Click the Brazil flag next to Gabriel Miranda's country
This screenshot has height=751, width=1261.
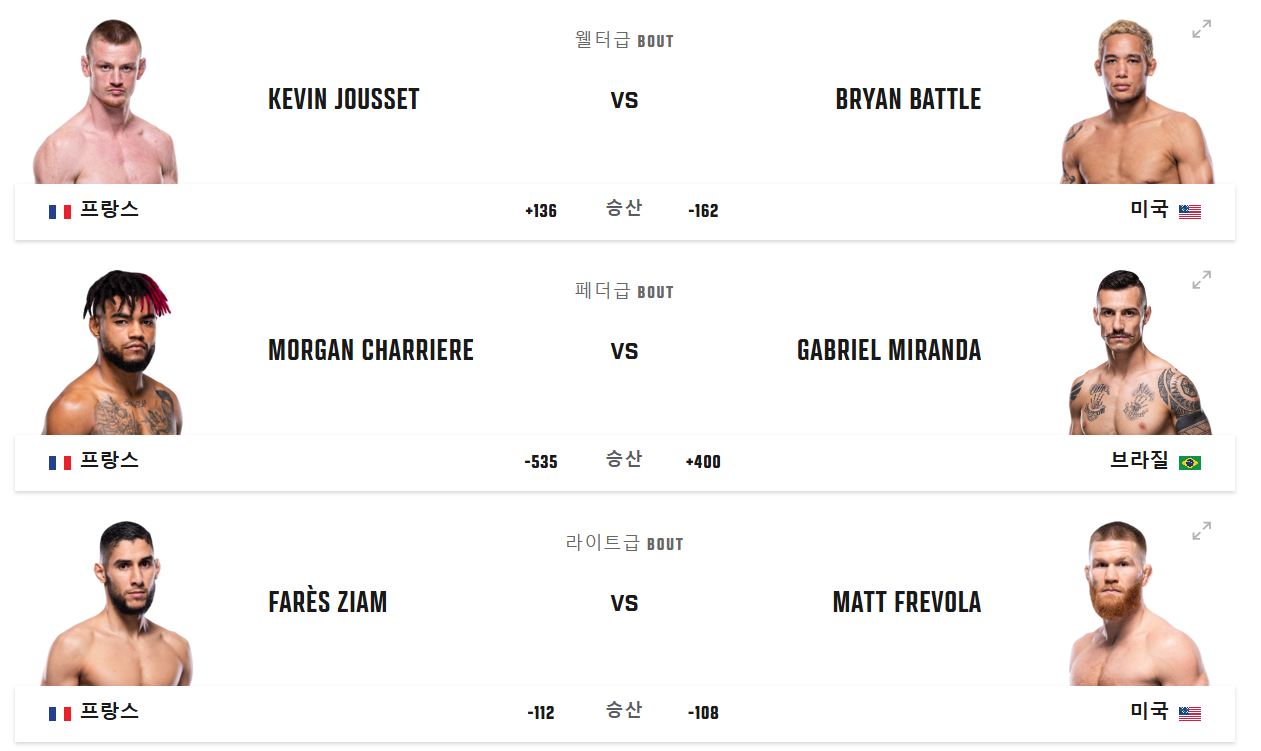(x=1189, y=462)
